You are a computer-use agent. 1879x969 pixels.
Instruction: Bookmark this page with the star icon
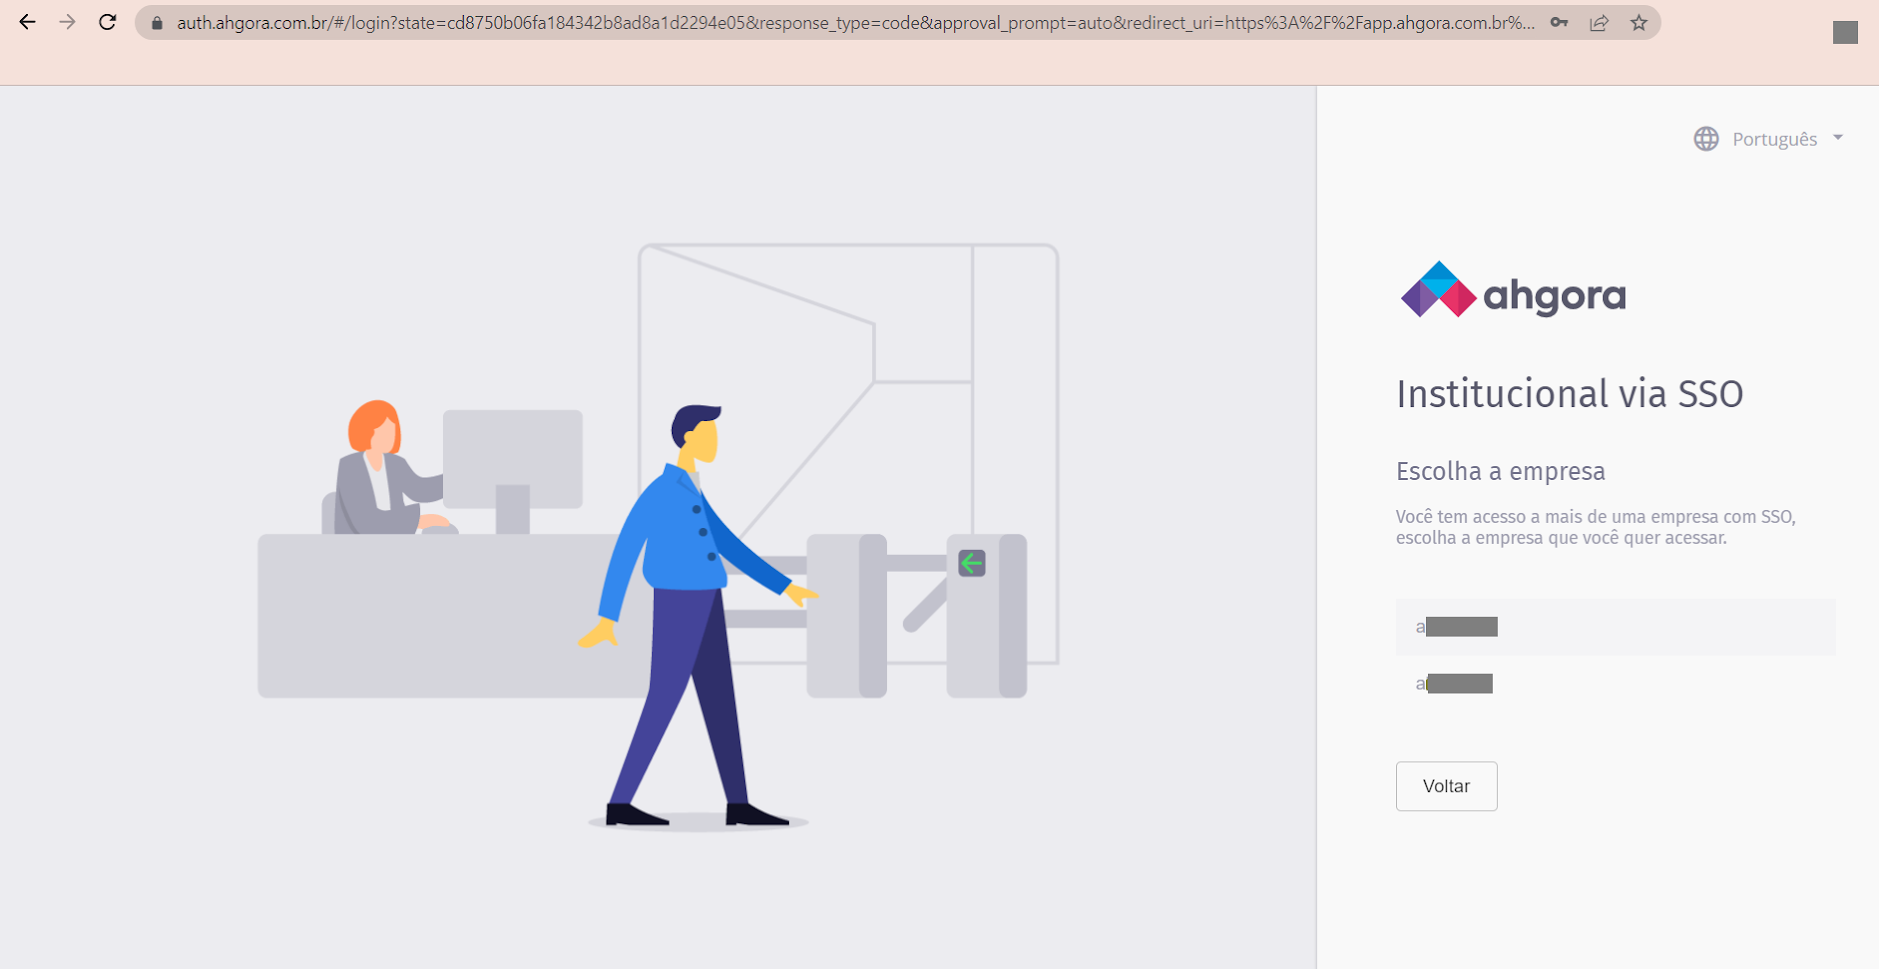[1639, 22]
